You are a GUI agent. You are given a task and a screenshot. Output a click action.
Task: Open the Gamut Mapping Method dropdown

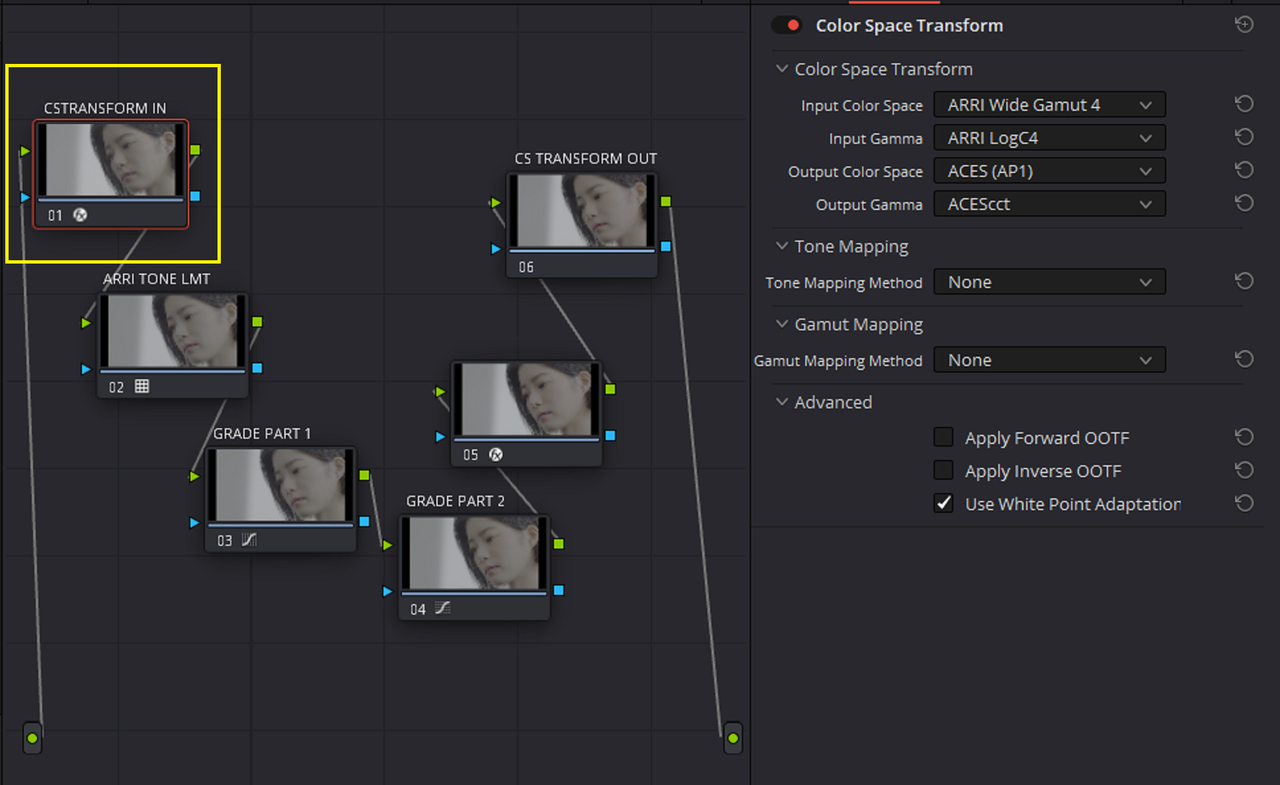(x=1049, y=360)
